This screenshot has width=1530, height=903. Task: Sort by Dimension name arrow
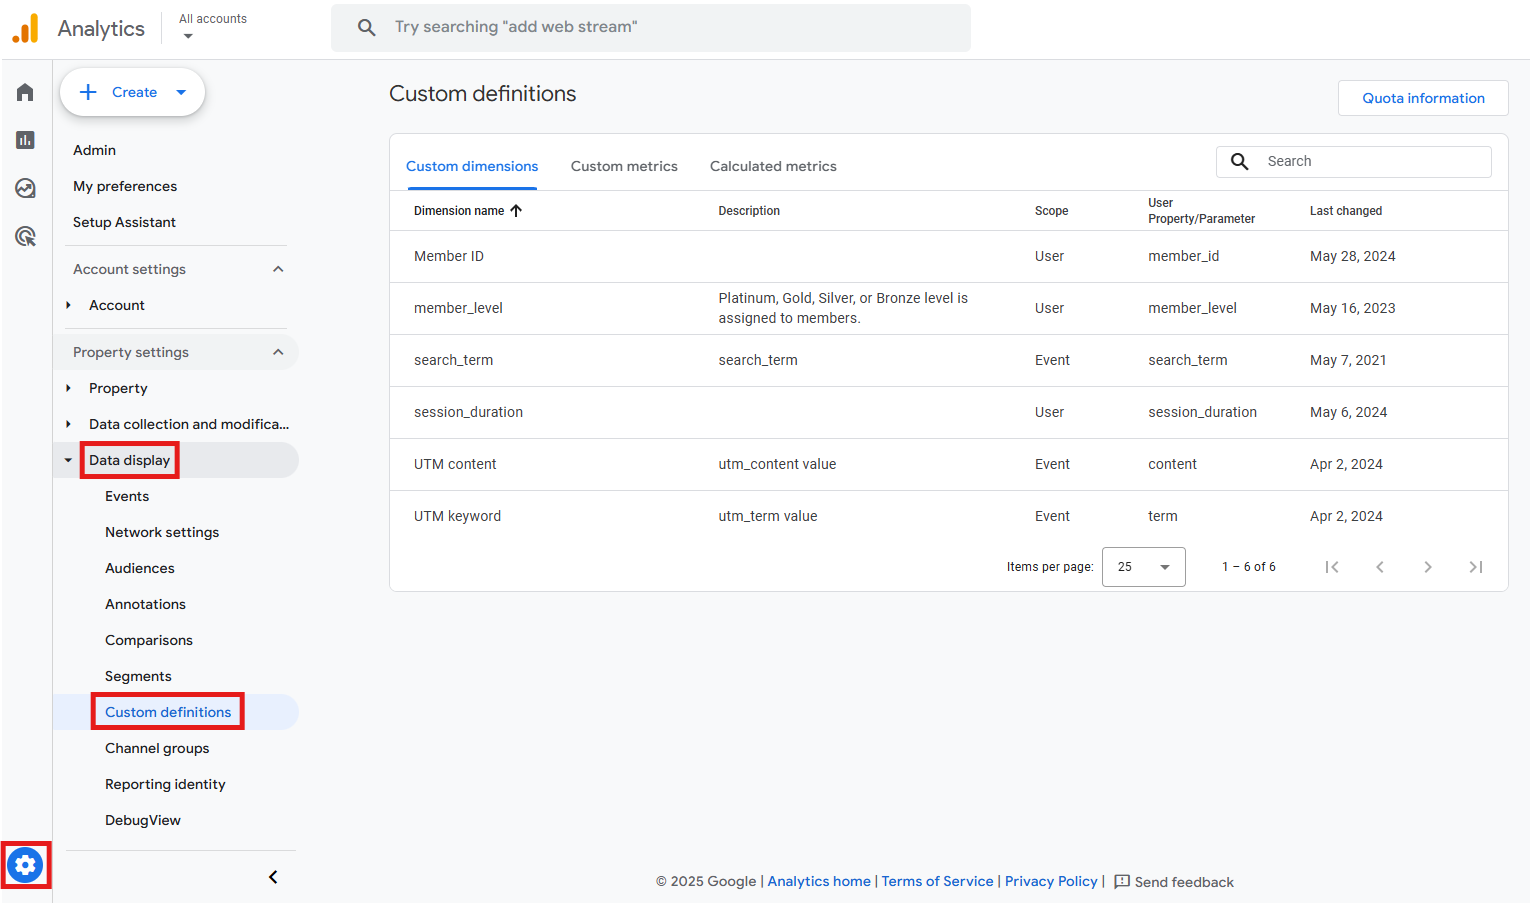coord(516,211)
